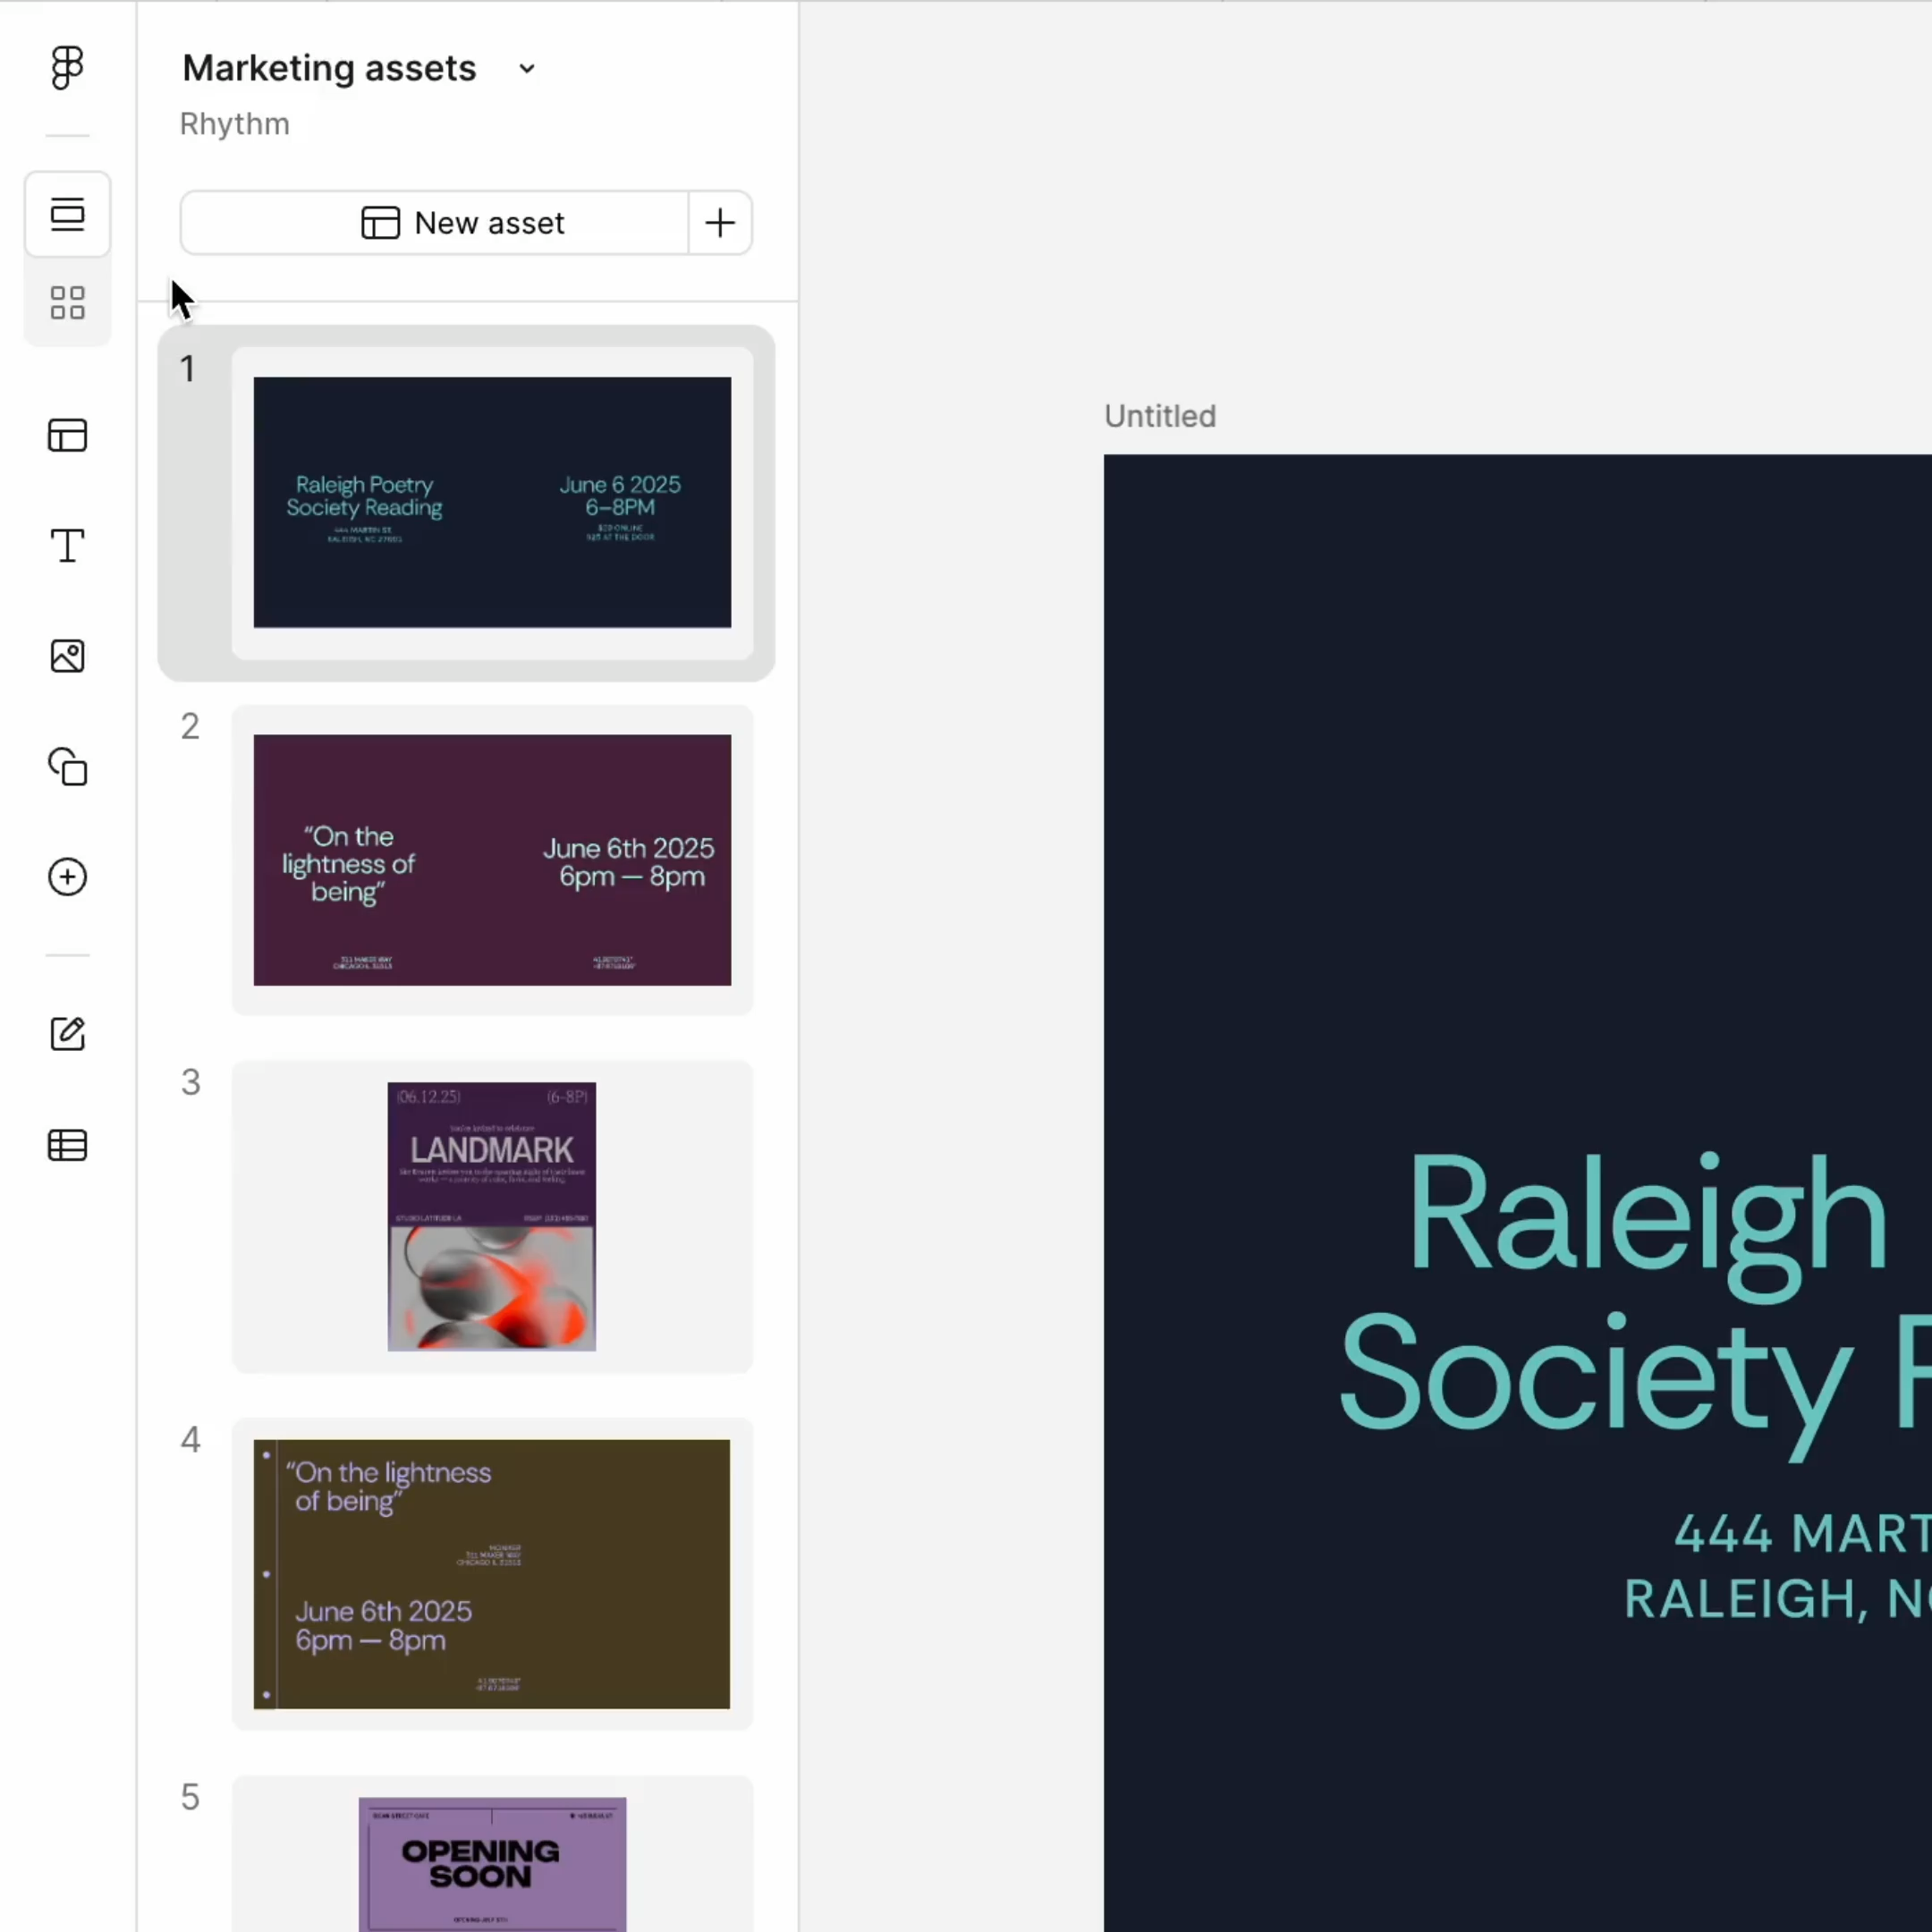Open the table data sheet icon
Image resolution: width=1932 pixels, height=1932 pixels.
(x=67, y=1145)
